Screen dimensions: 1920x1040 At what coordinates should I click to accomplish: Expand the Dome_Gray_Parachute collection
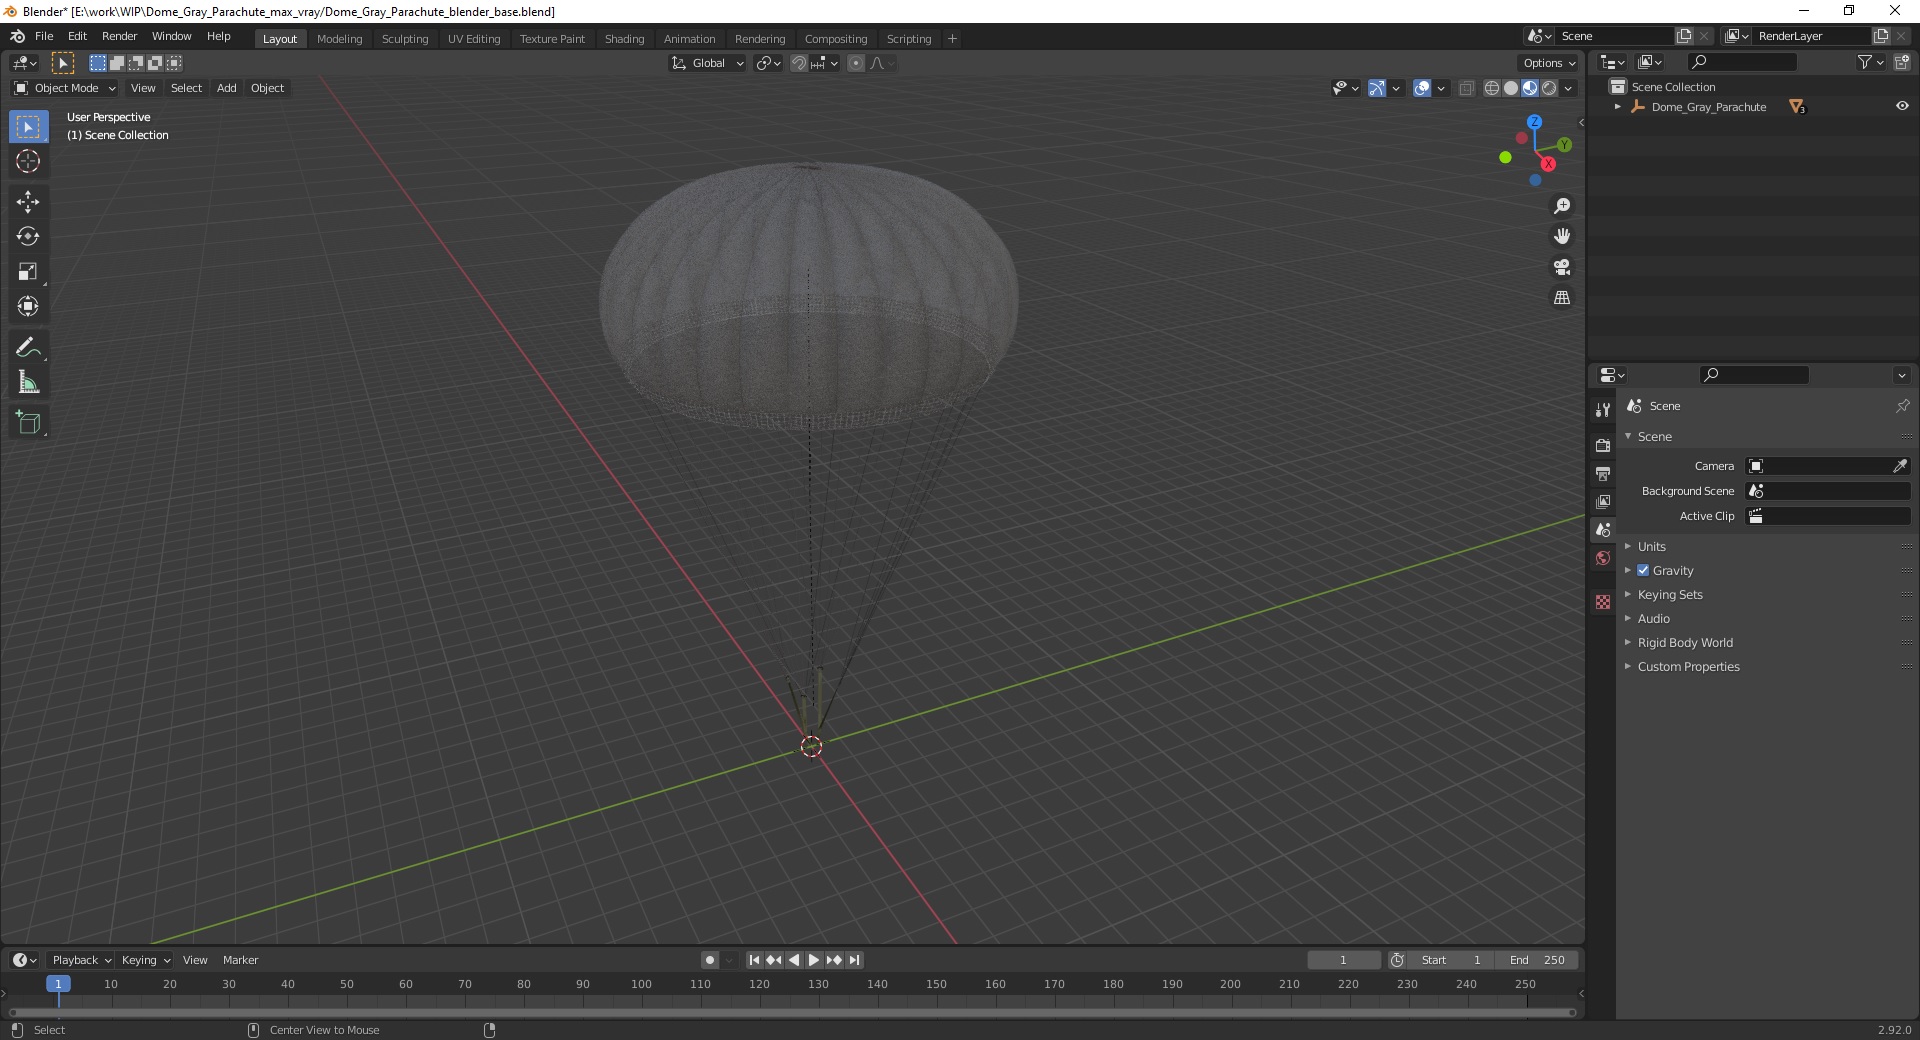click(x=1617, y=107)
